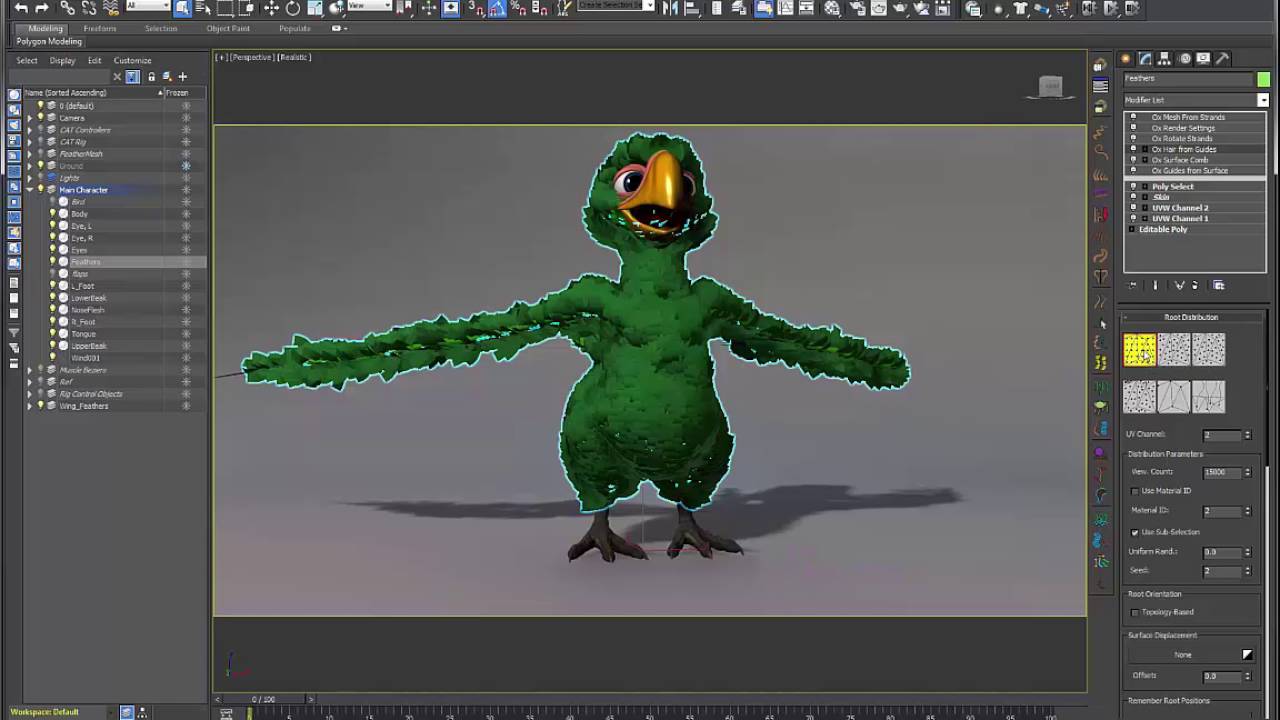Expand the Muscle Bezers layer
Image resolution: width=1280 pixels, height=720 pixels.
(x=29, y=370)
